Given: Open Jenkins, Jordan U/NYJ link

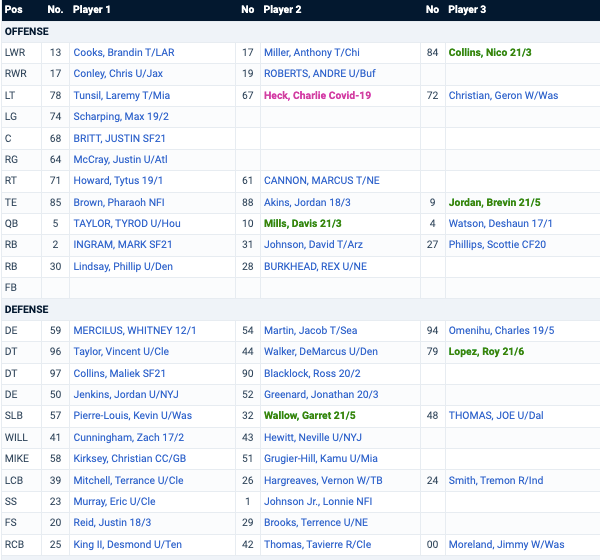Looking at the screenshot, I should coord(126,394).
